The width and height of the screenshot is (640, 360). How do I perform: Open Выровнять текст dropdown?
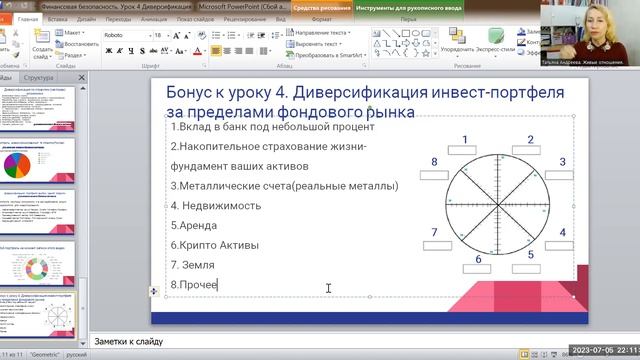point(314,44)
